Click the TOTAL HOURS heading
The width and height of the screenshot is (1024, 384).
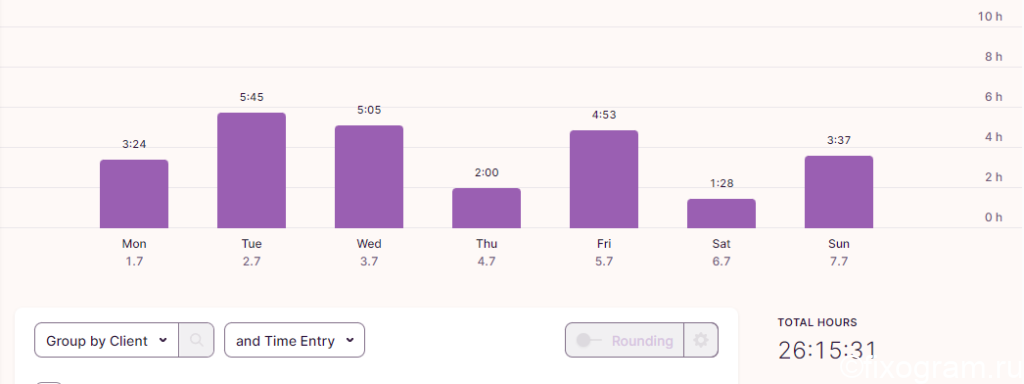[x=817, y=322]
